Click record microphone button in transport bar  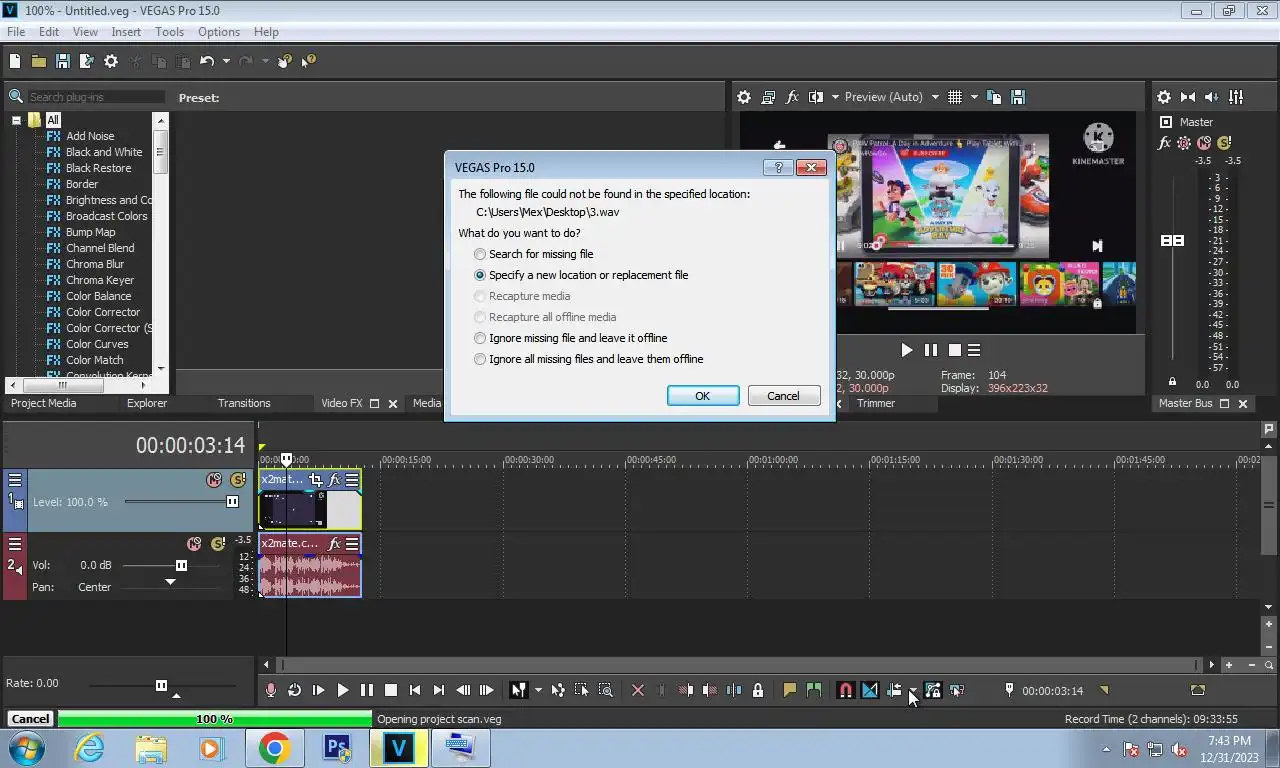point(270,690)
